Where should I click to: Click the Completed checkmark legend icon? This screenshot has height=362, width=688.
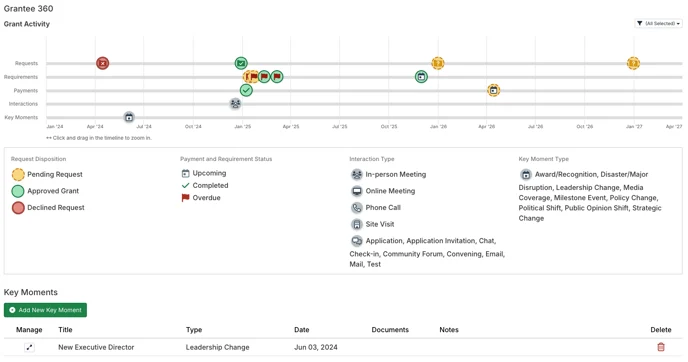[x=186, y=186]
